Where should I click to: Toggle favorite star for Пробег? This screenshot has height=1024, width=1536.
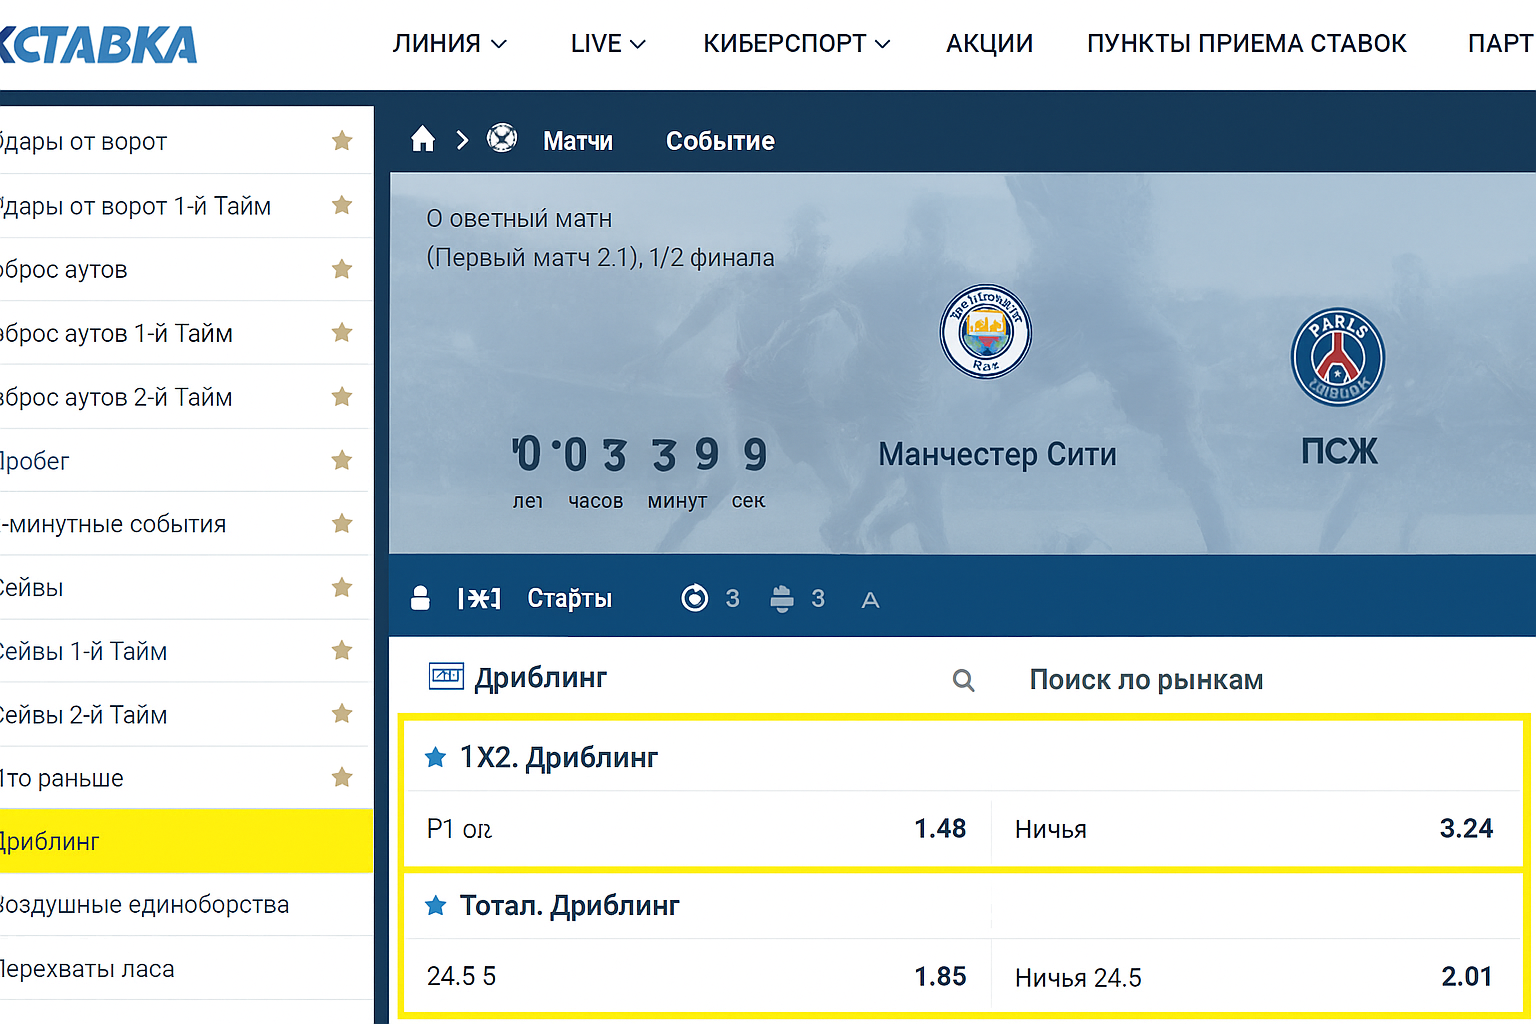pos(342,460)
